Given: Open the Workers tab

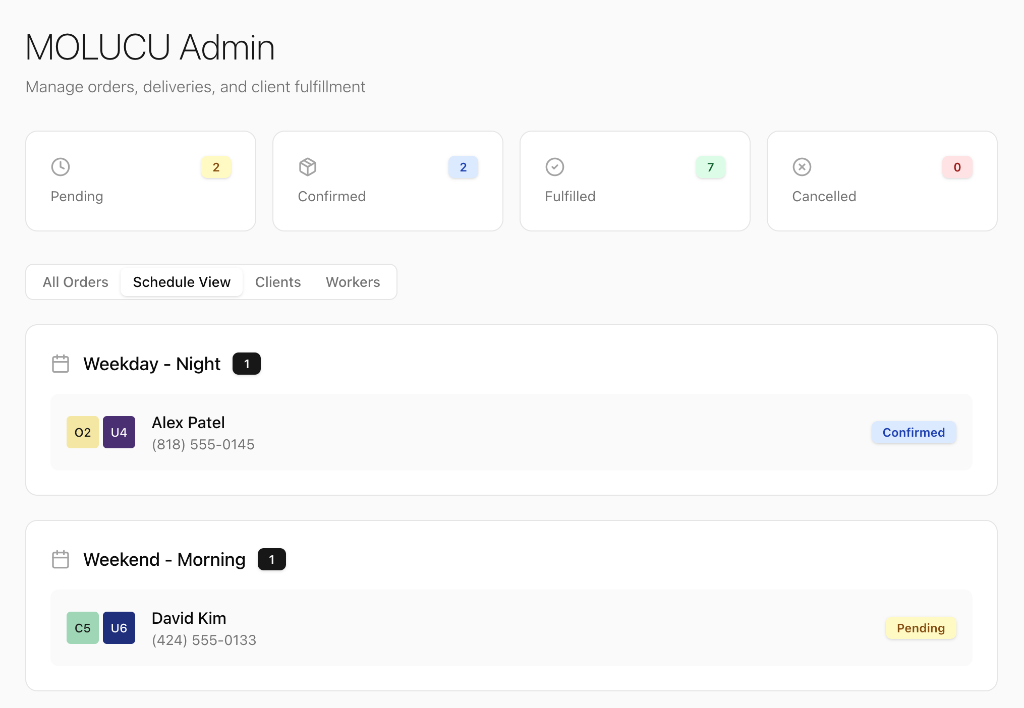Looking at the screenshot, I should pos(353,282).
